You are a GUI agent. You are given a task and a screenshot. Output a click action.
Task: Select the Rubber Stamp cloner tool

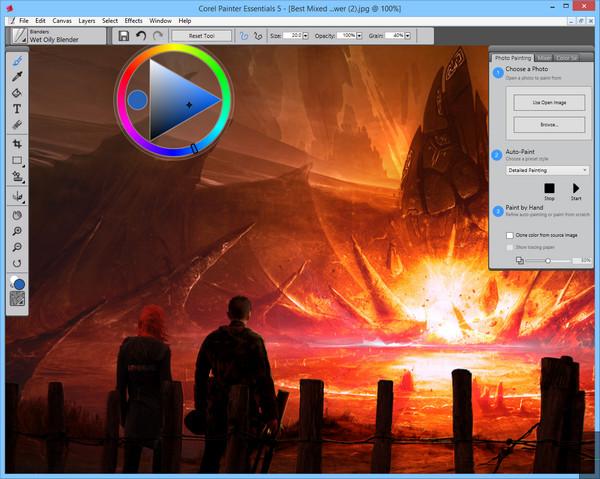click(x=17, y=176)
